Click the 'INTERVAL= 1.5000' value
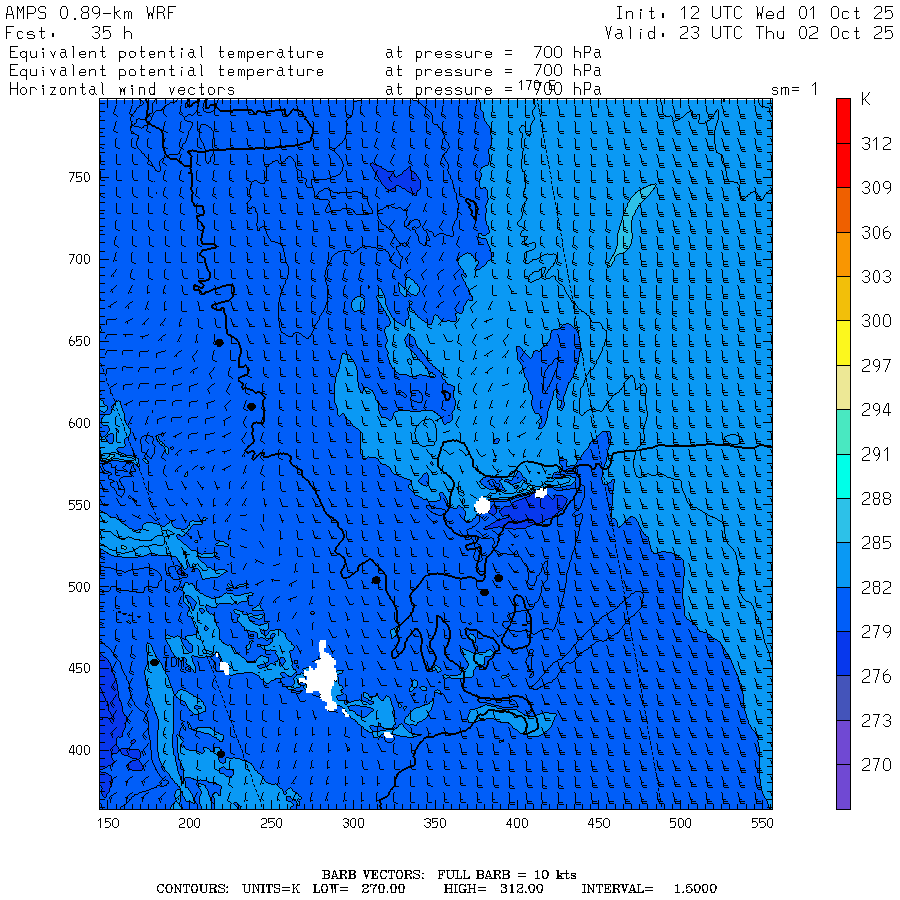900x900 pixels. pyautogui.click(x=649, y=889)
